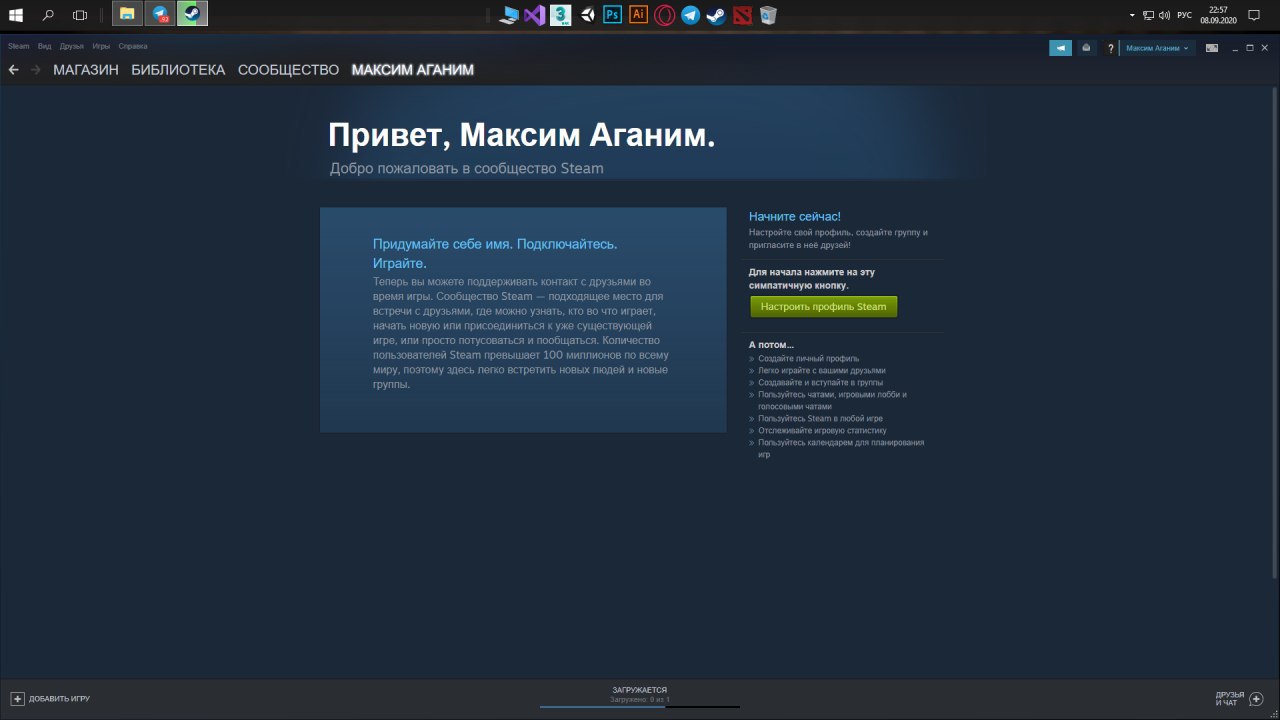Launch Steam shortcut beside the Dota 2 icon
This screenshot has width=1280, height=720.
[x=716, y=15]
